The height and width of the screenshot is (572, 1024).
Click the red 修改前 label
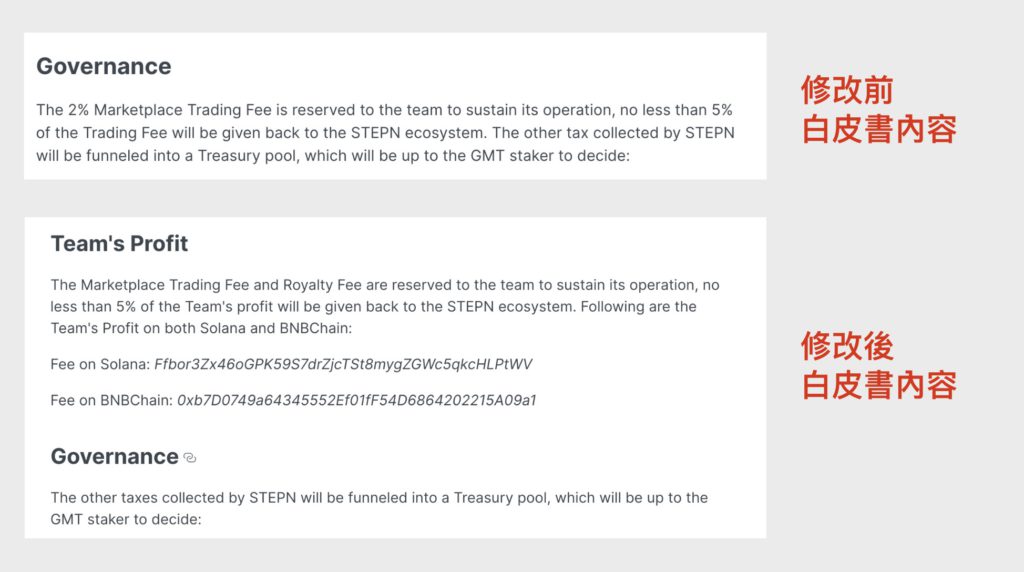[x=847, y=90]
